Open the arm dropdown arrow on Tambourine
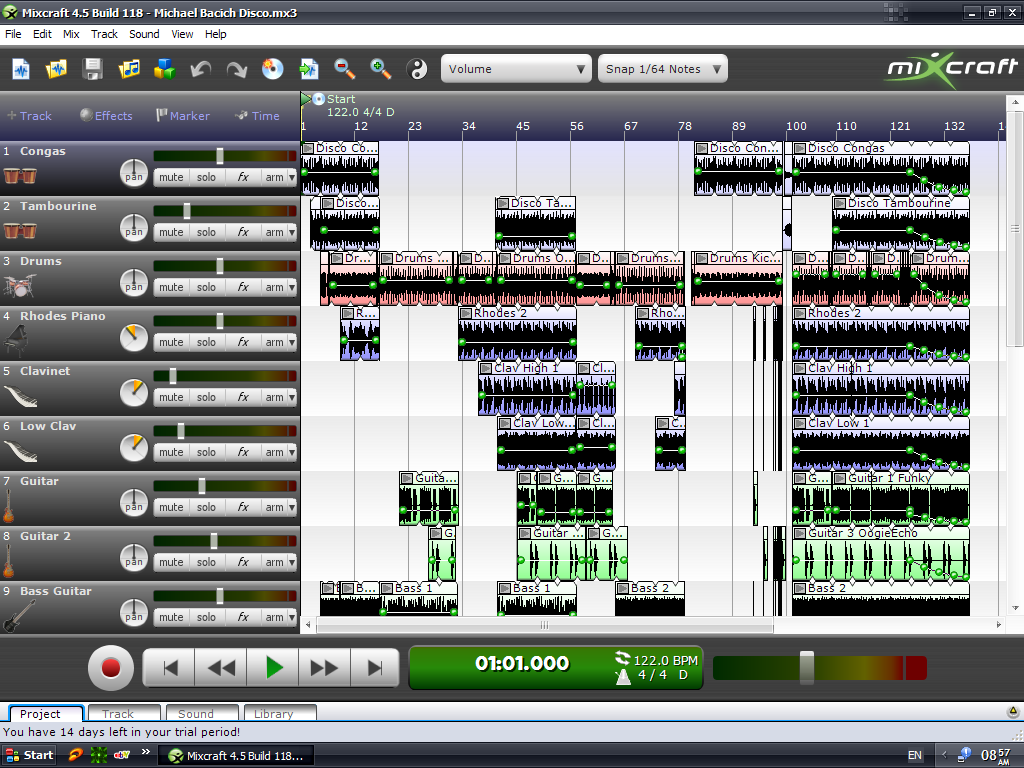This screenshot has height=768, width=1024. point(292,232)
